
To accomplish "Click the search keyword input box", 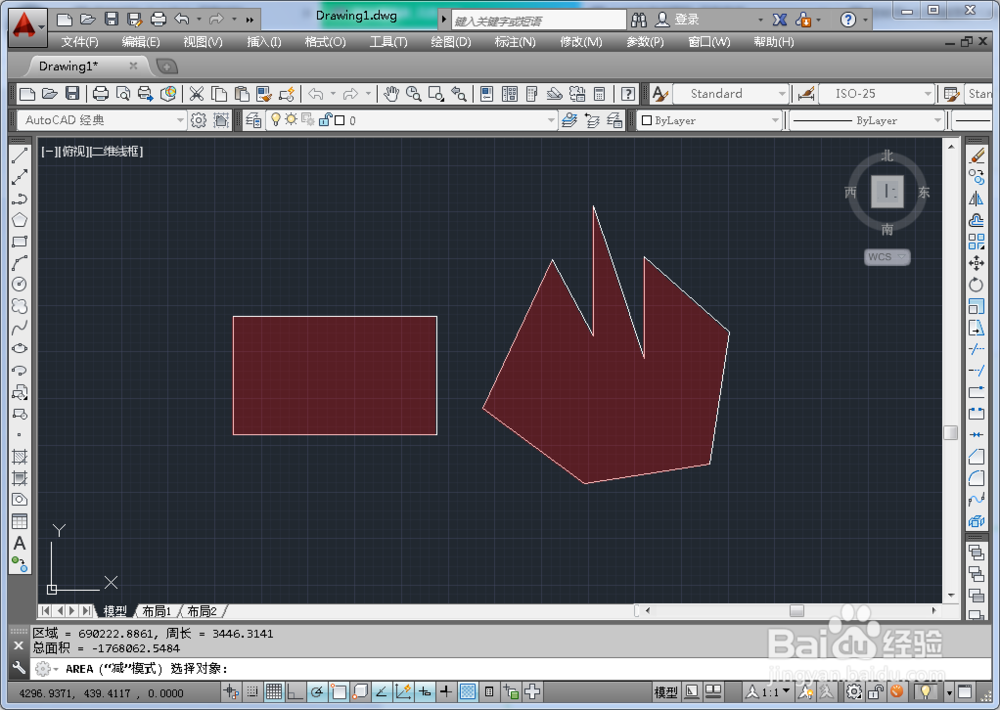I will coord(538,21).
